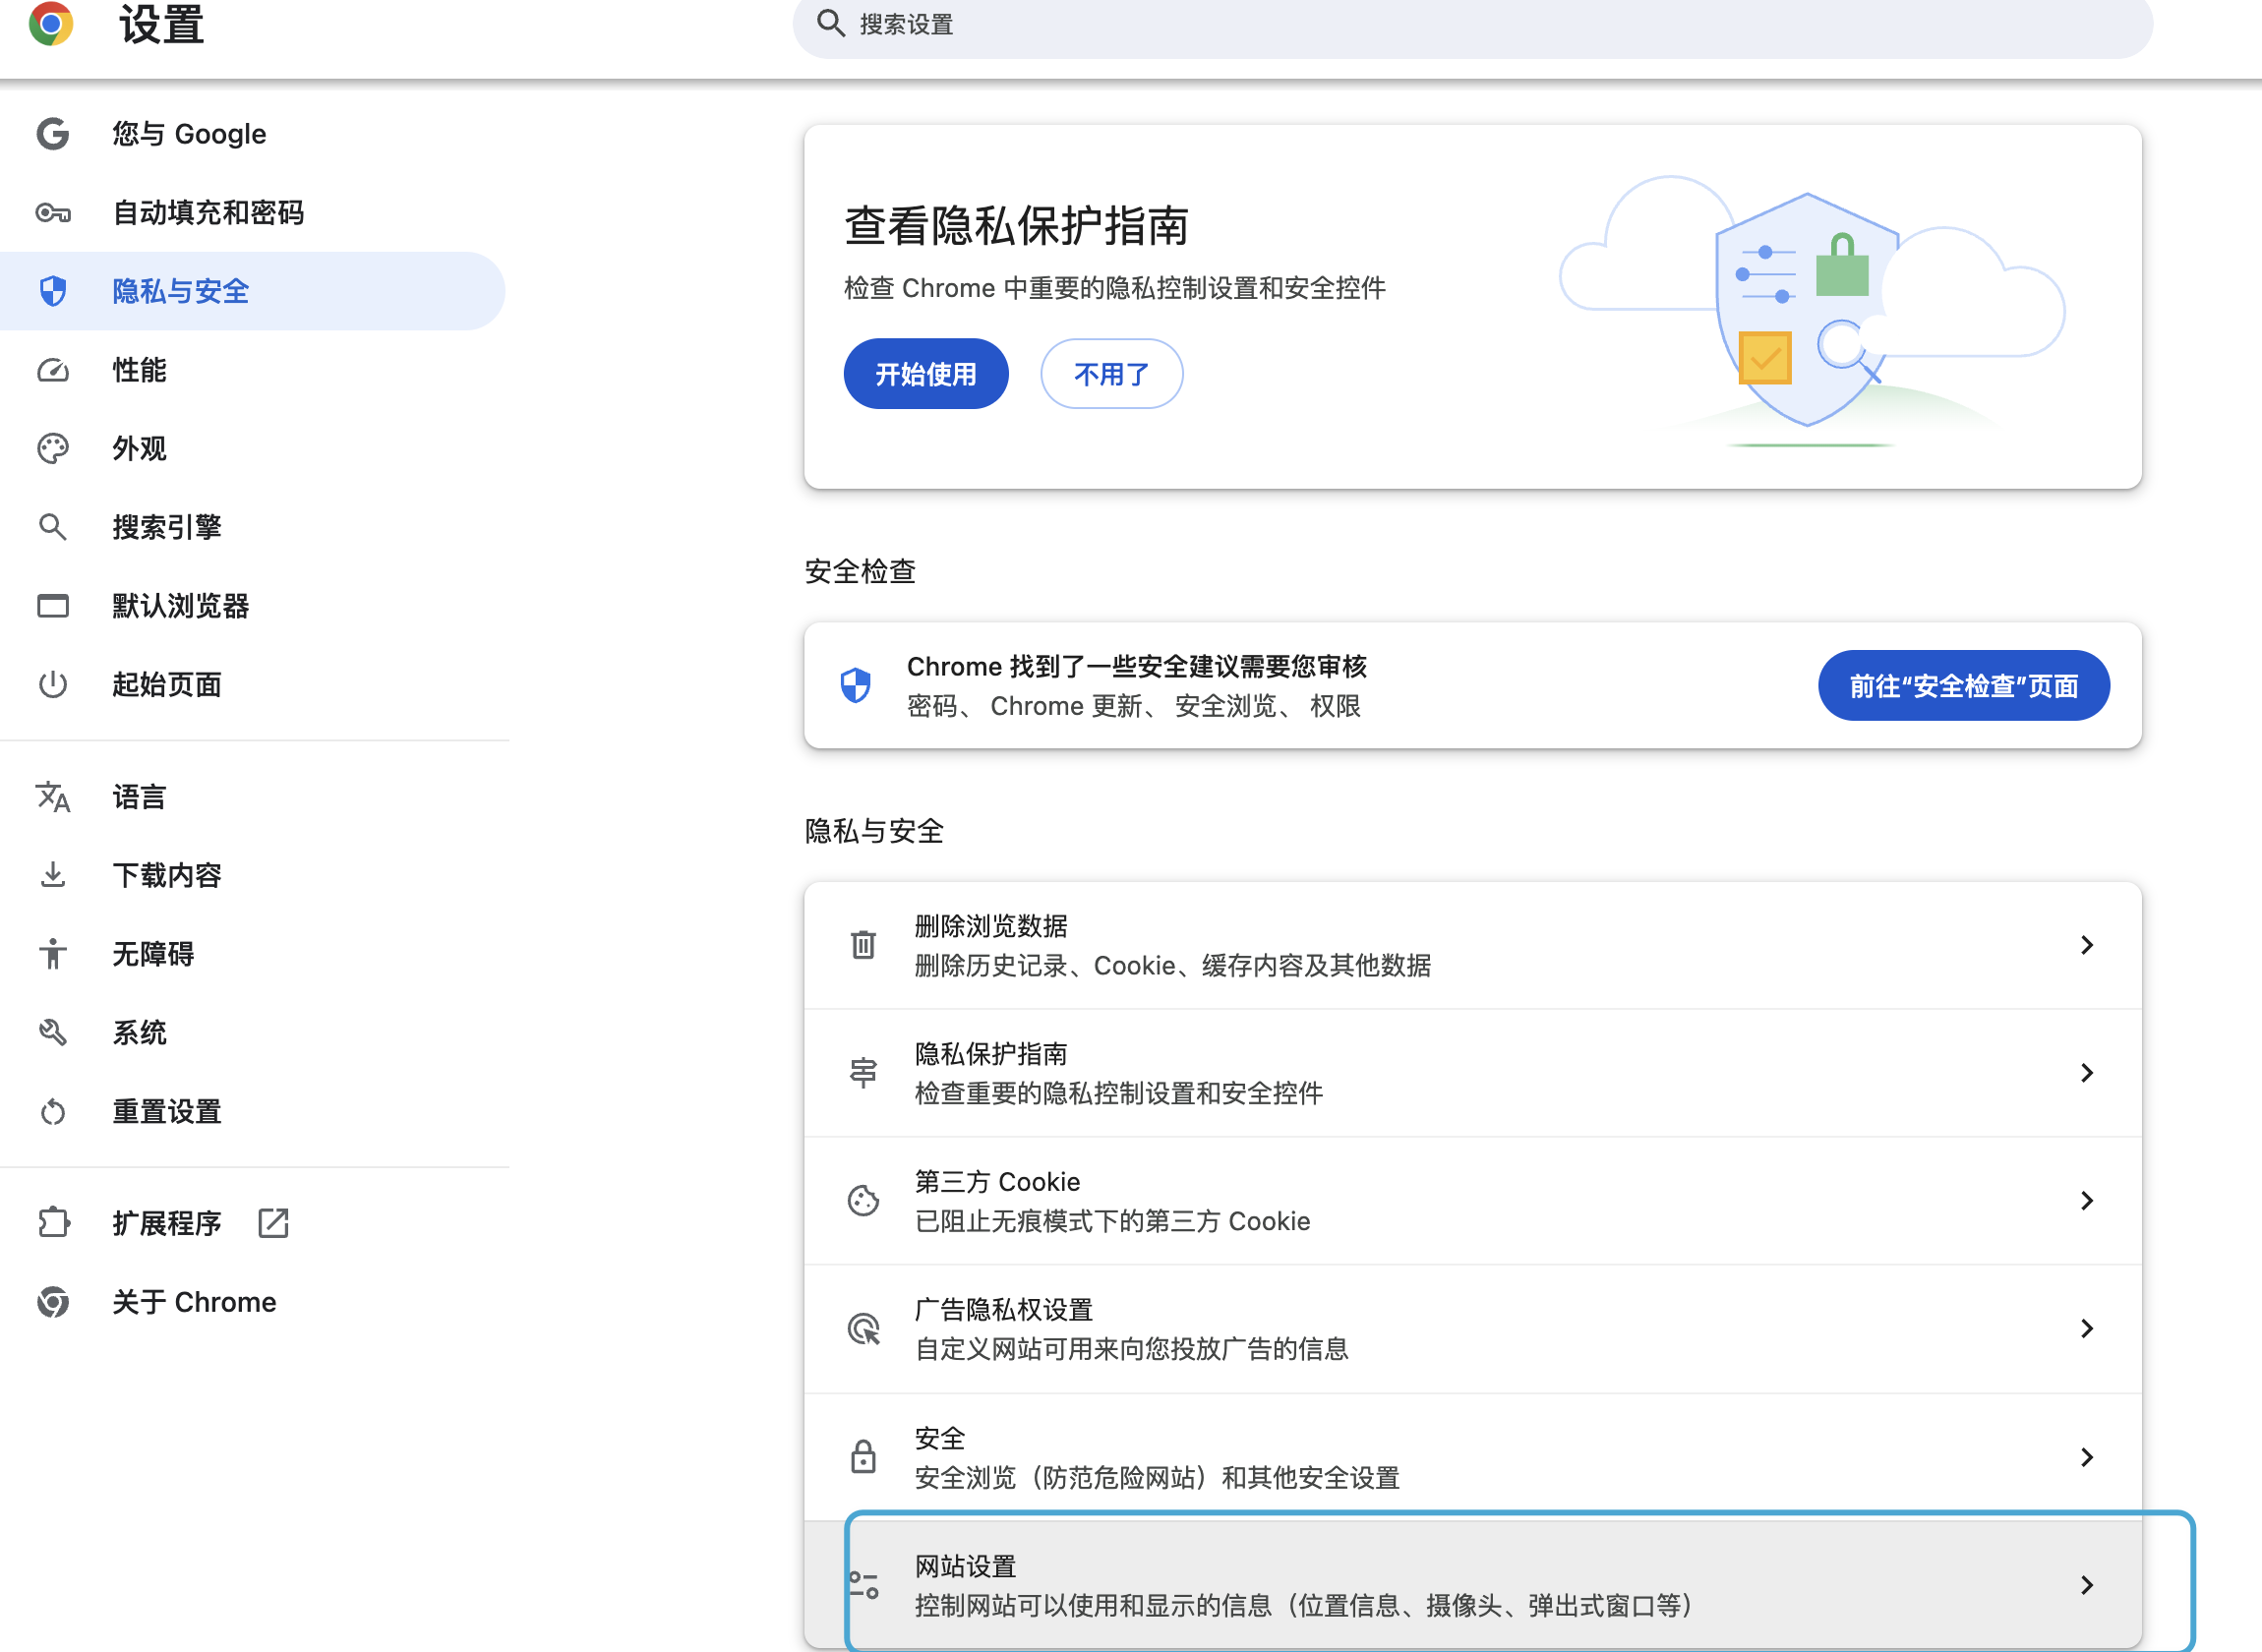2262x1652 pixels.
Task: Click the ad privacy icon for 广告隐私权设置
Action: 863,1328
